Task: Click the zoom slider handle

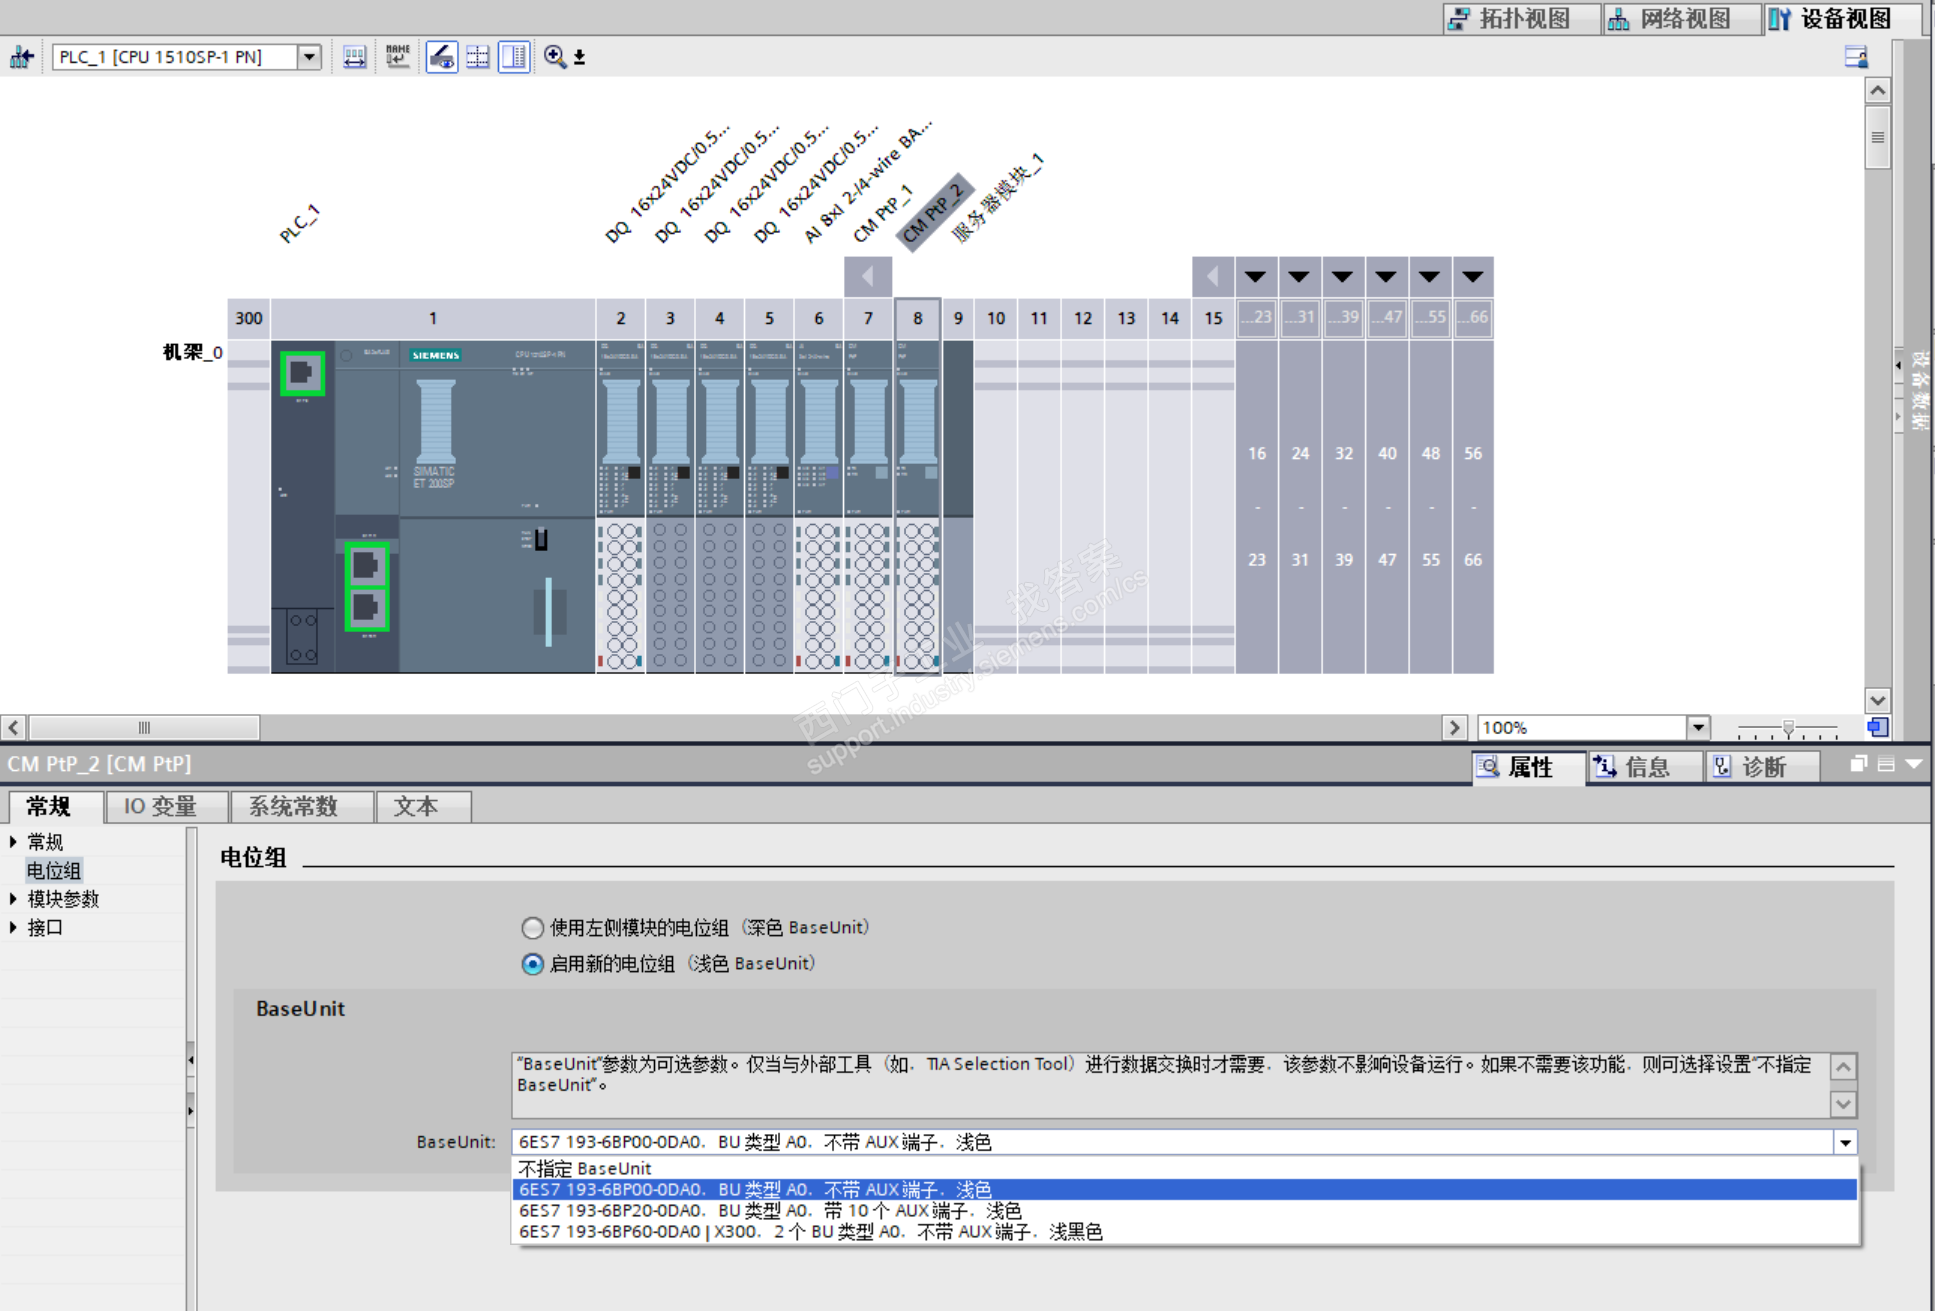Action: (x=1788, y=728)
